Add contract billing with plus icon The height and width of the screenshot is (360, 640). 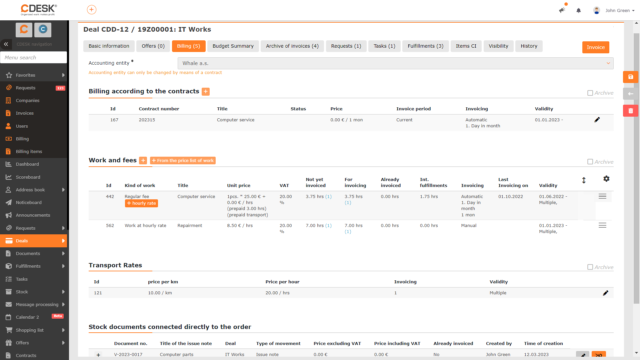[x=206, y=91]
